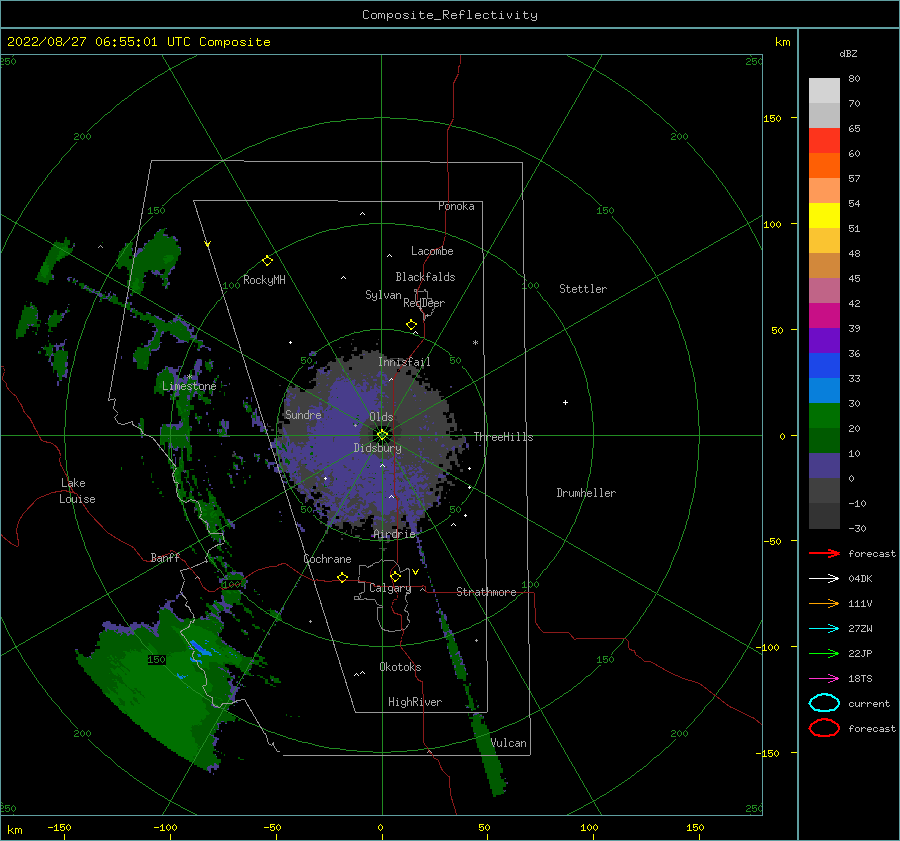Click the Stettler city label
The image size is (900, 841).
(x=583, y=289)
